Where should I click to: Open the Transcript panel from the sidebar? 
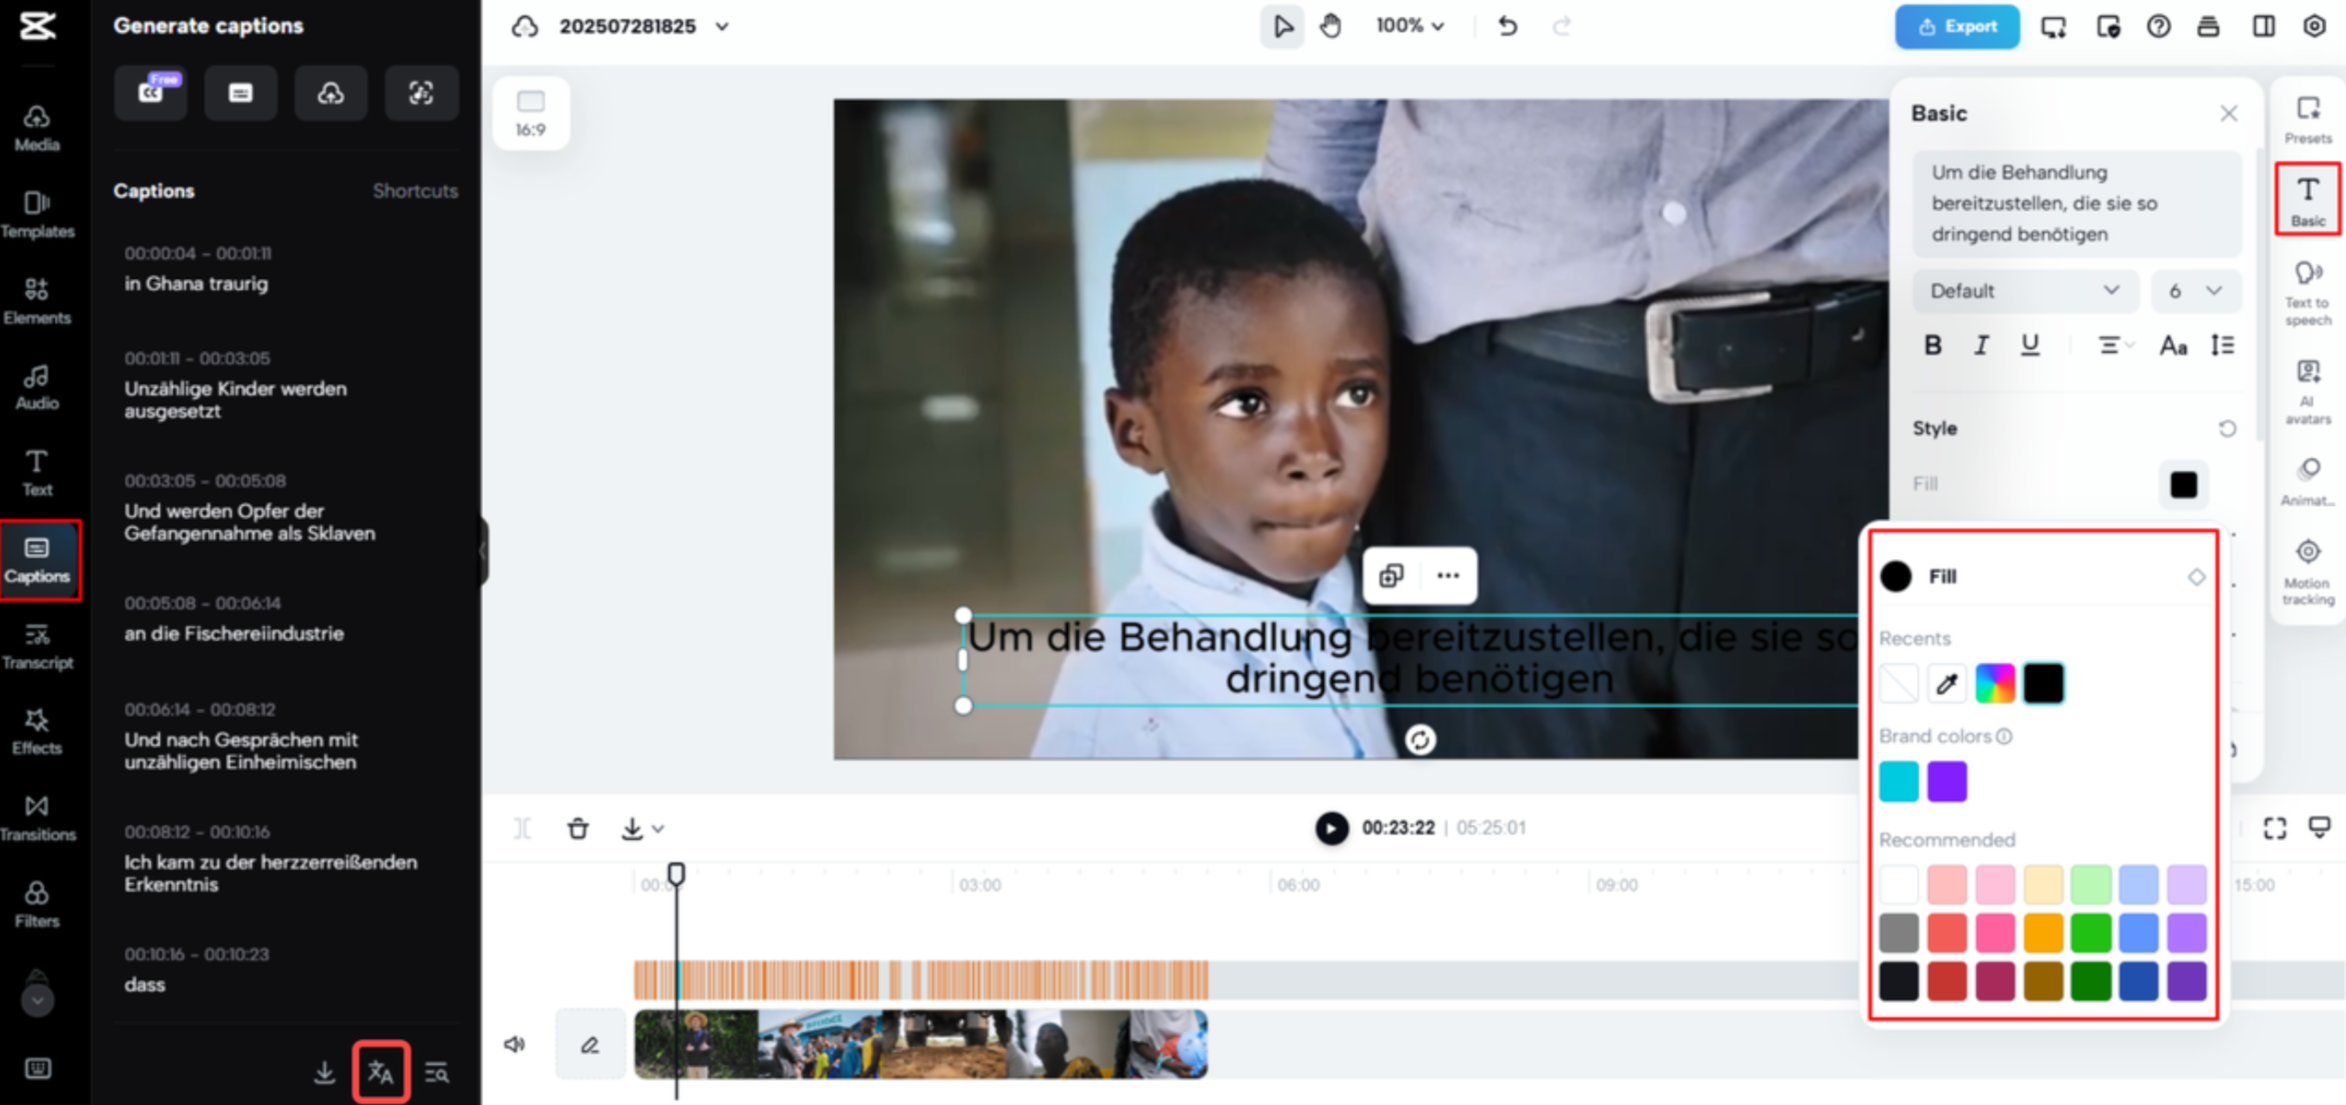(38, 645)
